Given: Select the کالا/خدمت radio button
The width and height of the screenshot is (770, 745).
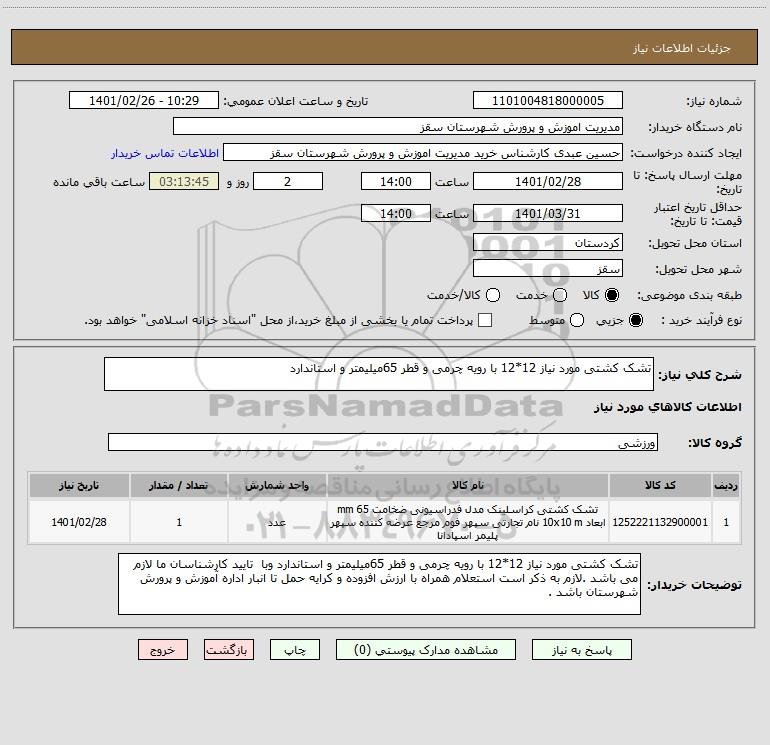Looking at the screenshot, I should pos(493,295).
